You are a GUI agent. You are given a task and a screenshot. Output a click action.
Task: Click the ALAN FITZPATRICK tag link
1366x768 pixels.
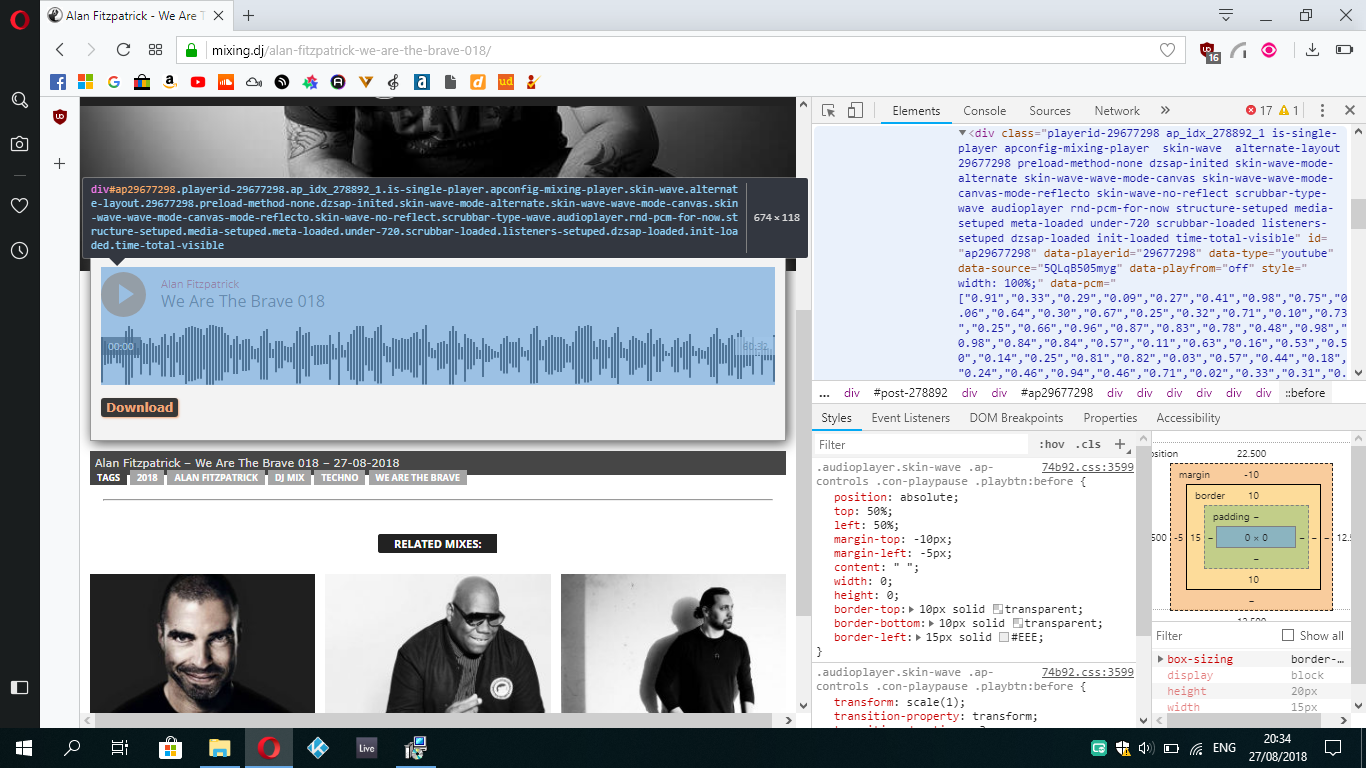pos(216,478)
